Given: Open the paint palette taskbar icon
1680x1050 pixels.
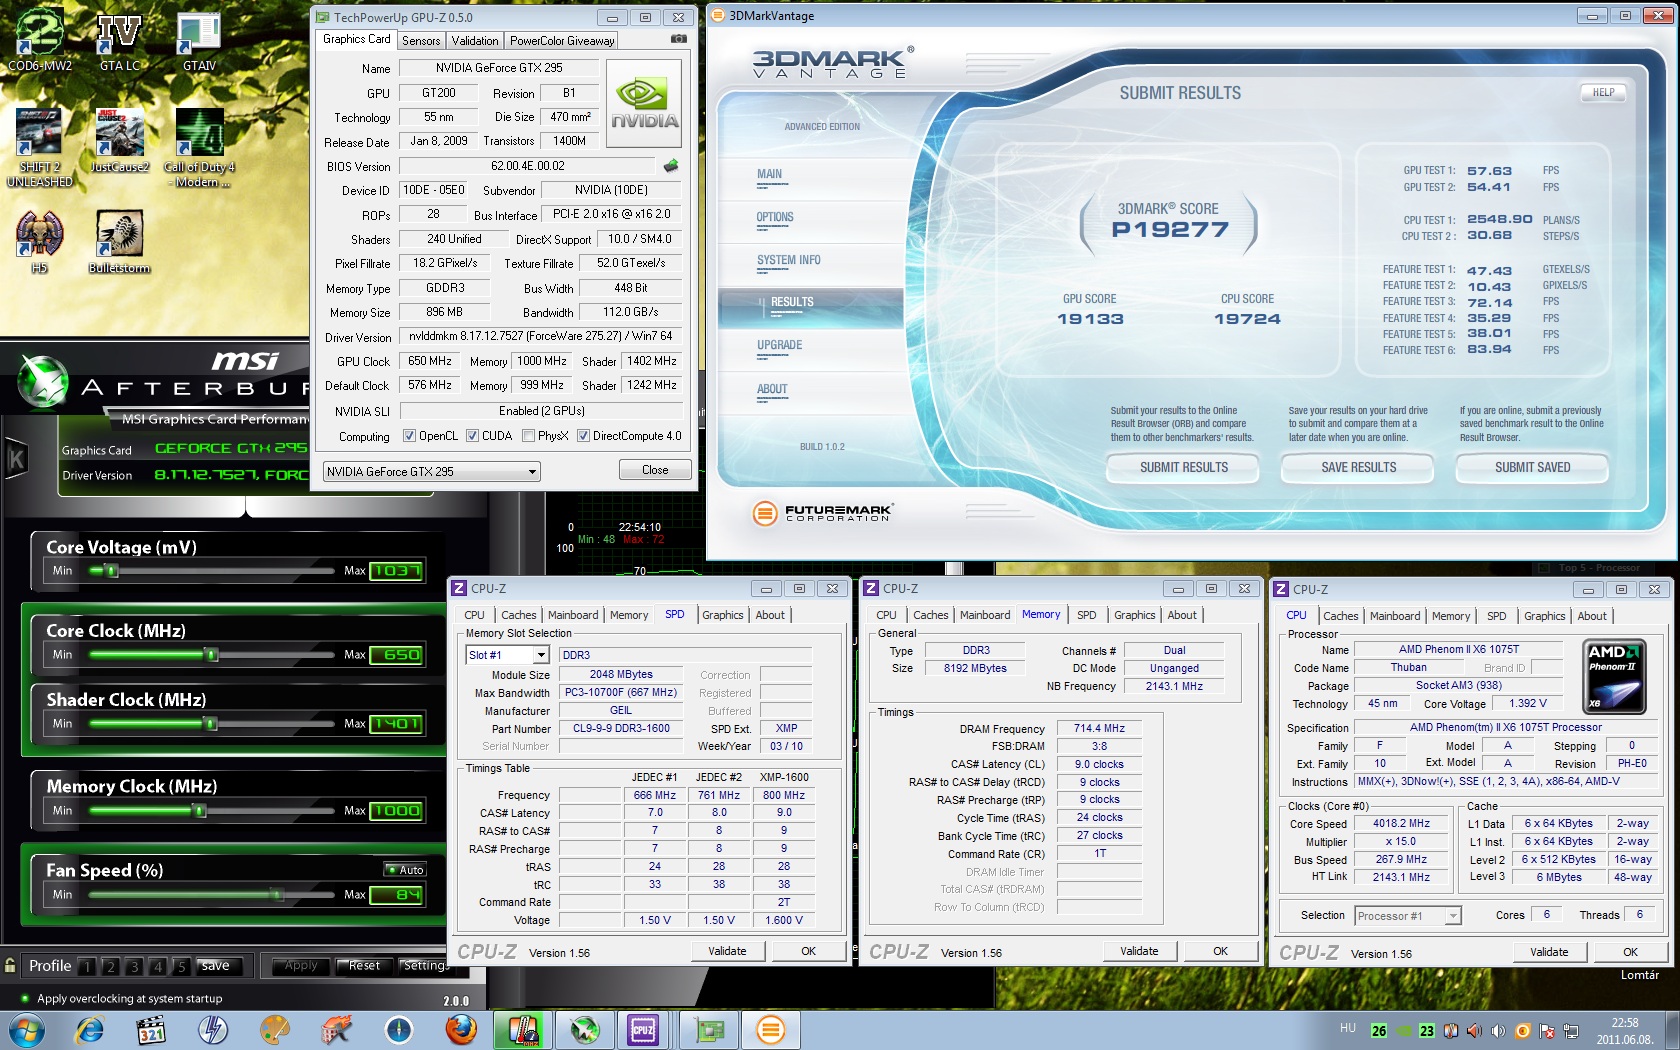Looking at the screenshot, I should 274,1030.
